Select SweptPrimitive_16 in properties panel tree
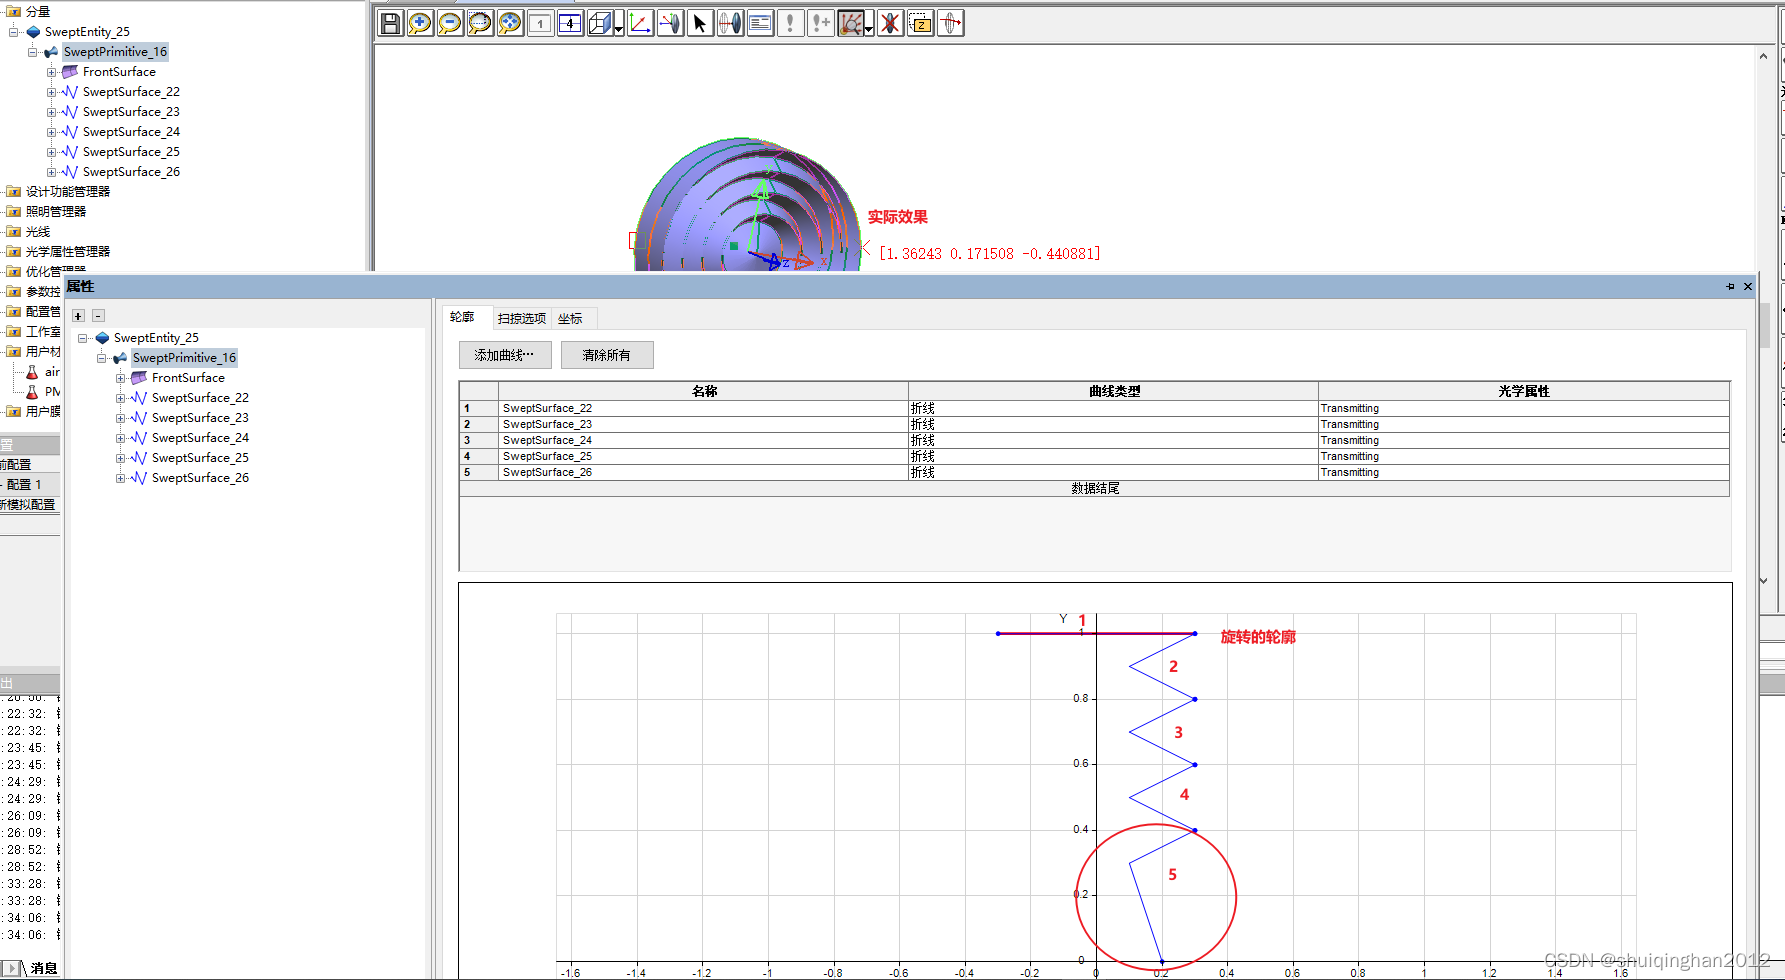This screenshot has width=1785, height=980. [x=184, y=358]
